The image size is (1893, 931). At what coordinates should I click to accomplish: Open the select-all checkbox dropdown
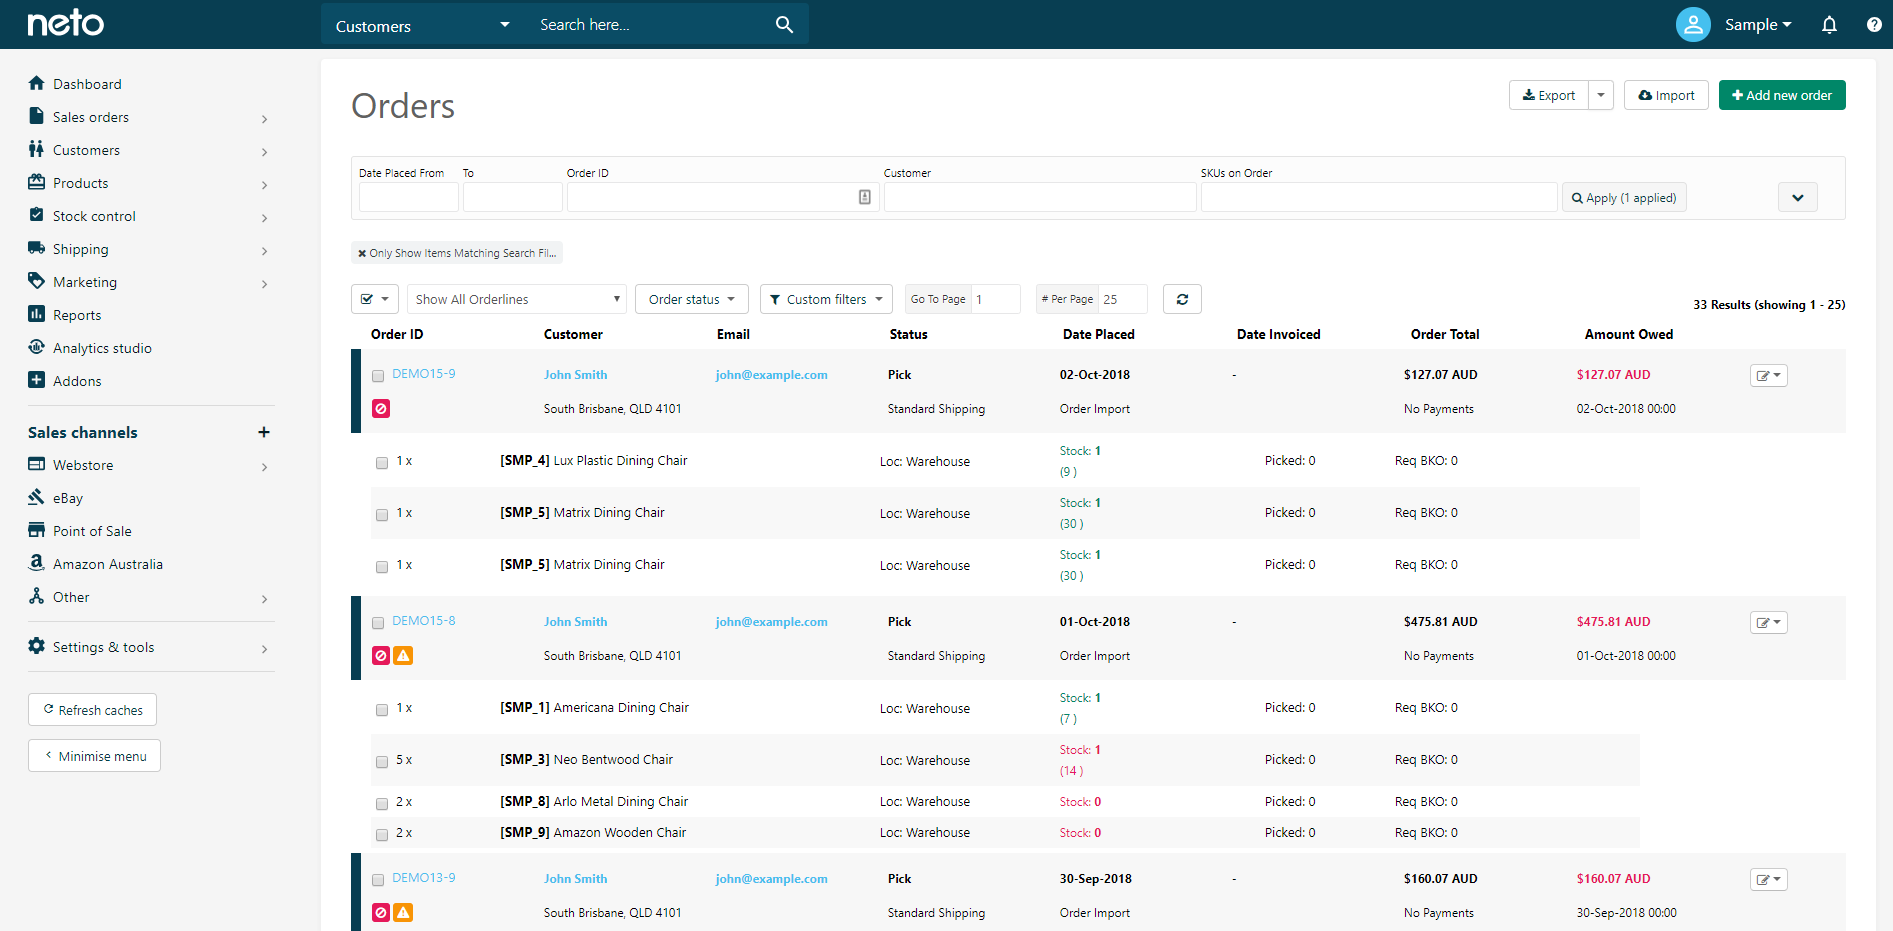(375, 299)
